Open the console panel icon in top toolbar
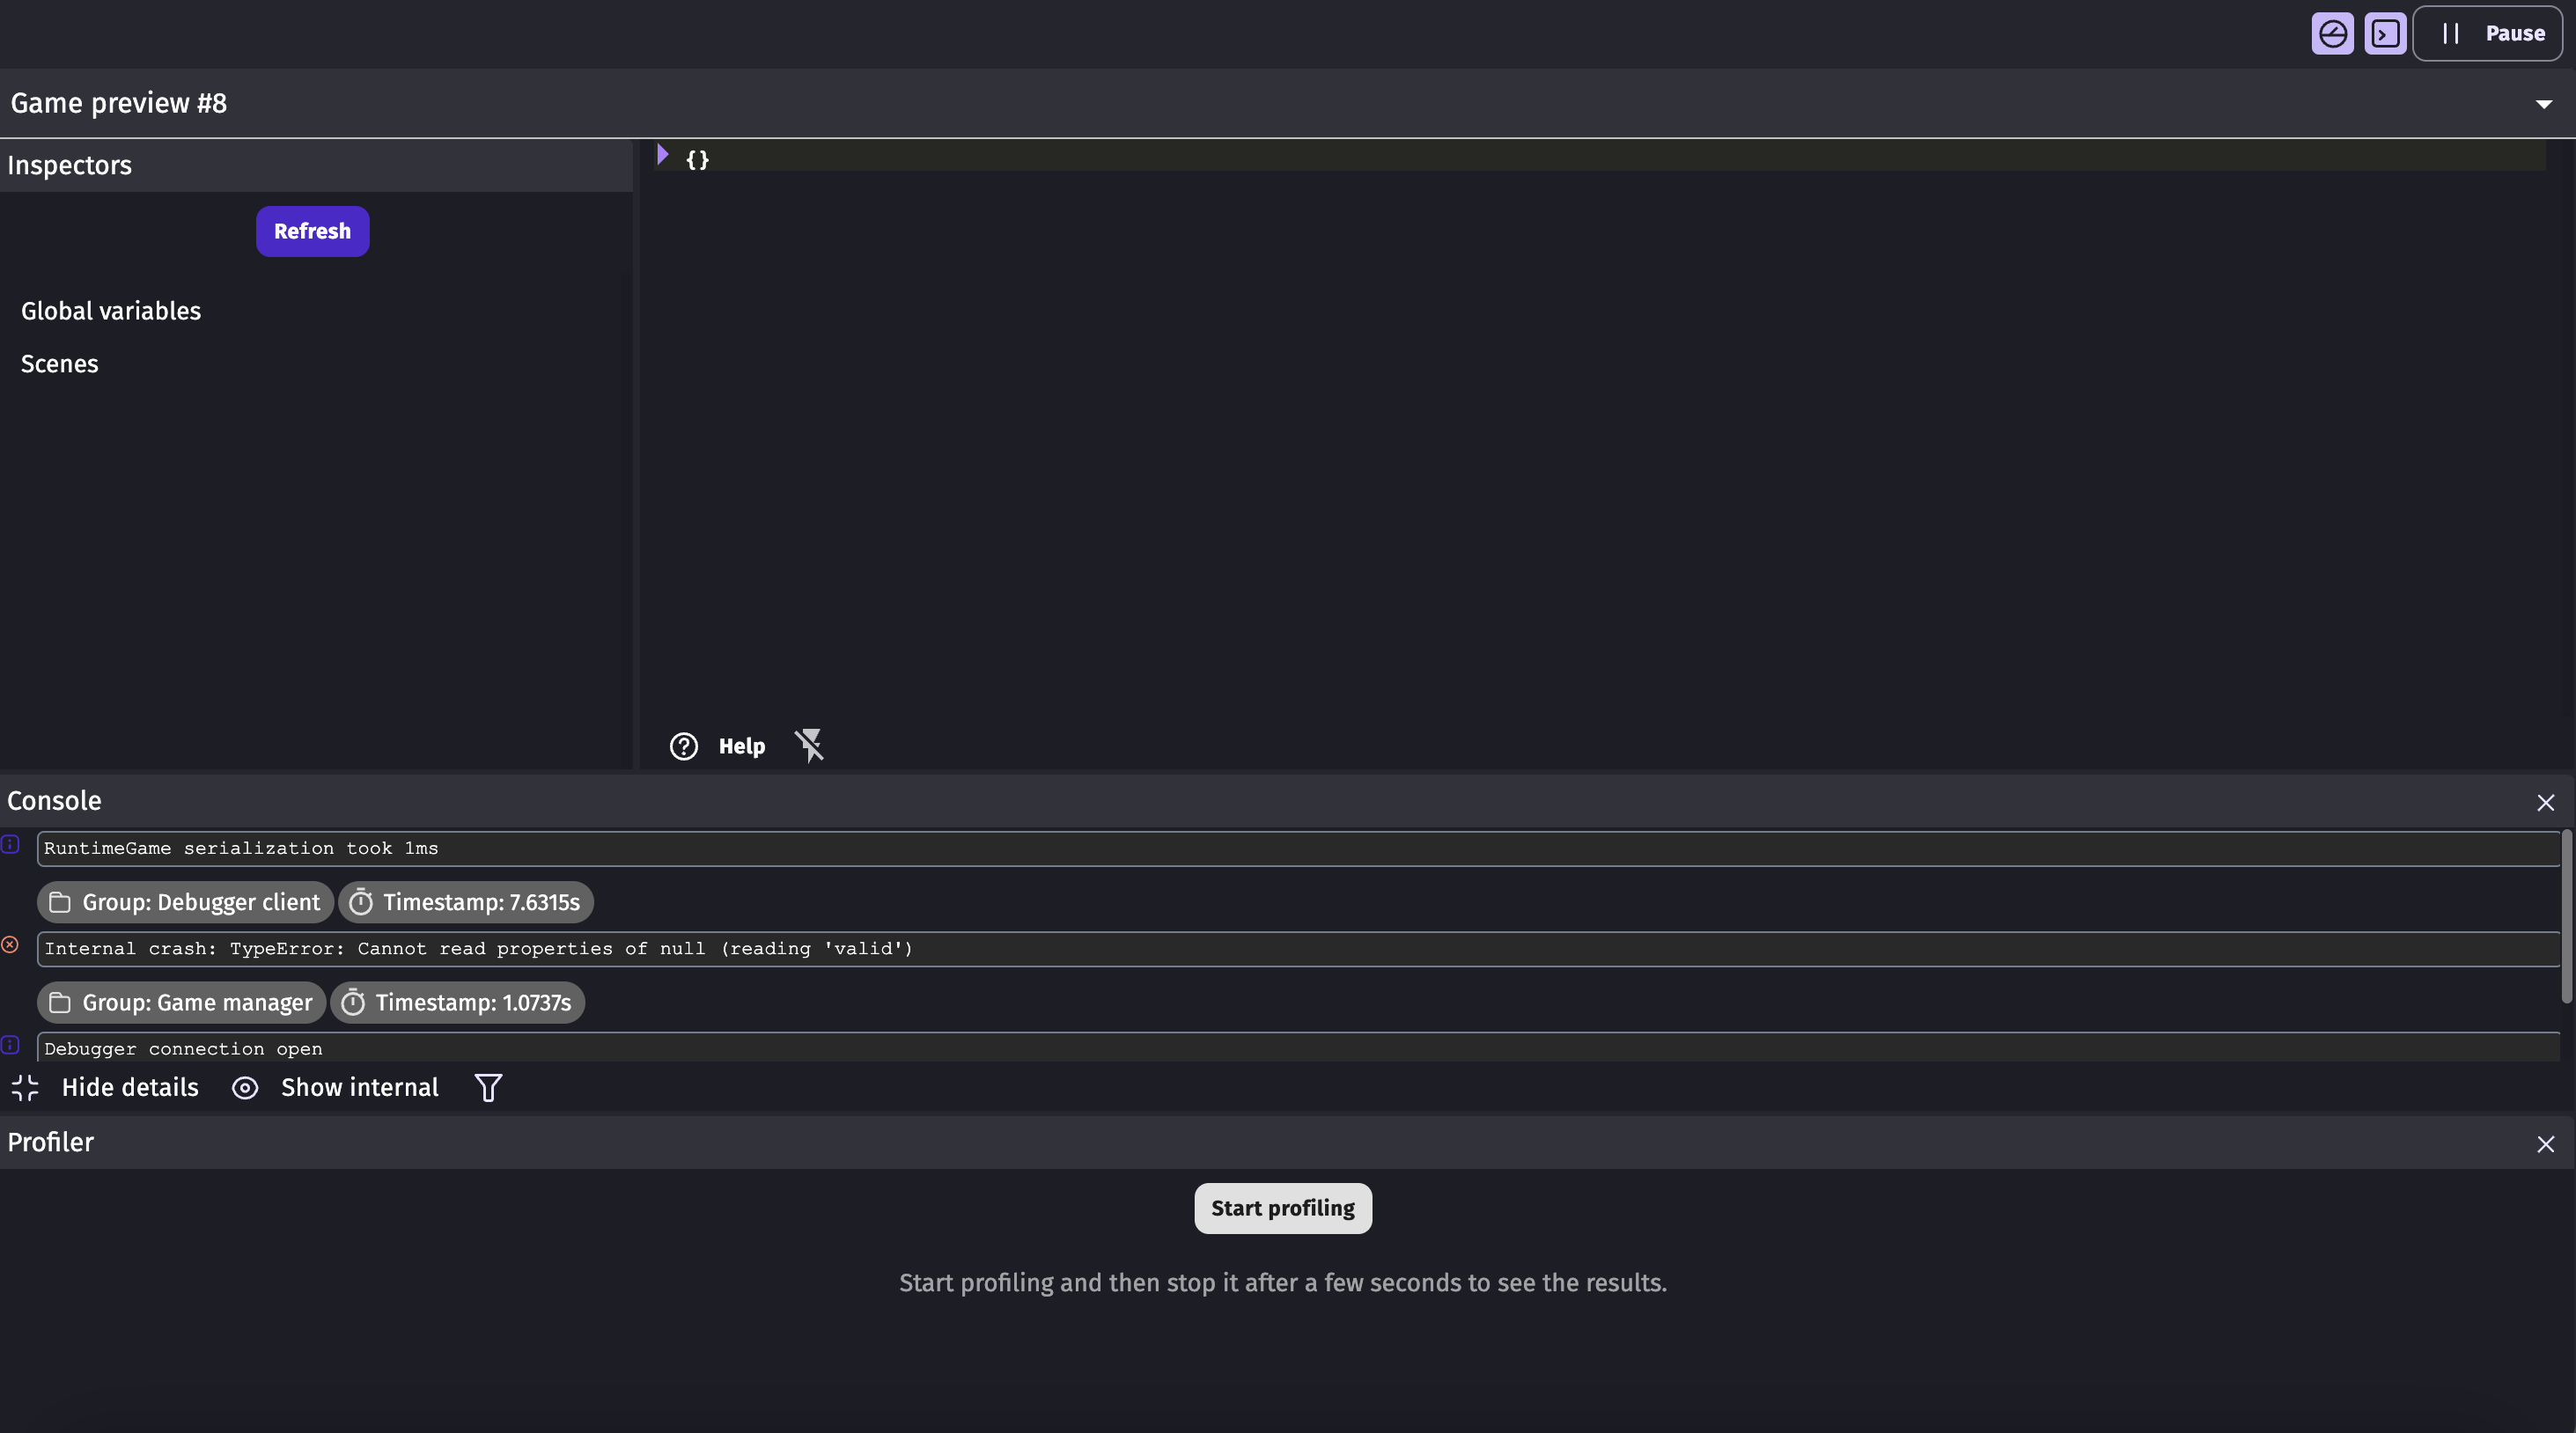This screenshot has width=2576, height=1433. coord(2385,33)
